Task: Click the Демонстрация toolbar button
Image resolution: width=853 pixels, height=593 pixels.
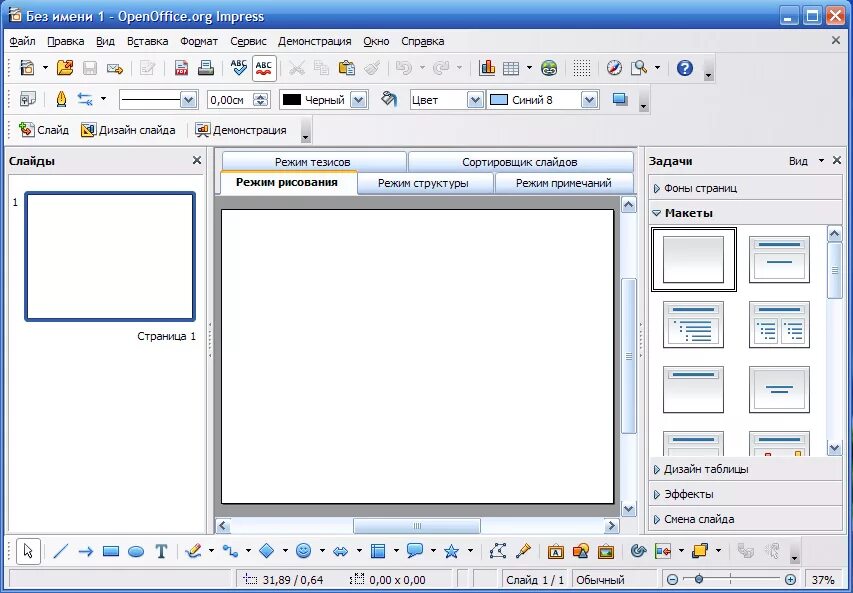Action: coord(241,130)
